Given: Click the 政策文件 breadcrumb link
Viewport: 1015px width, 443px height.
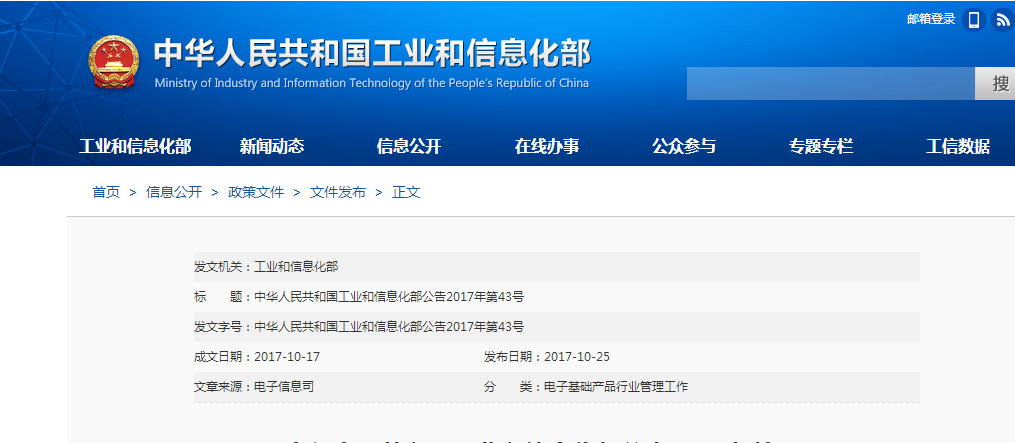Looking at the screenshot, I should click(x=256, y=192).
